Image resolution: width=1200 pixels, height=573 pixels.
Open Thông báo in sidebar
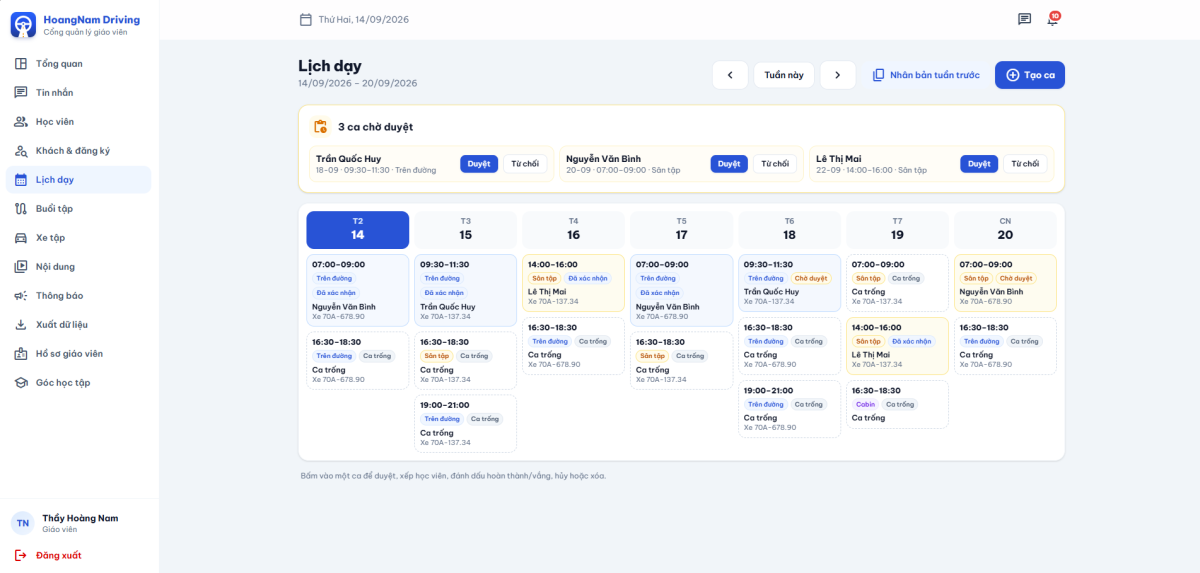point(79,296)
